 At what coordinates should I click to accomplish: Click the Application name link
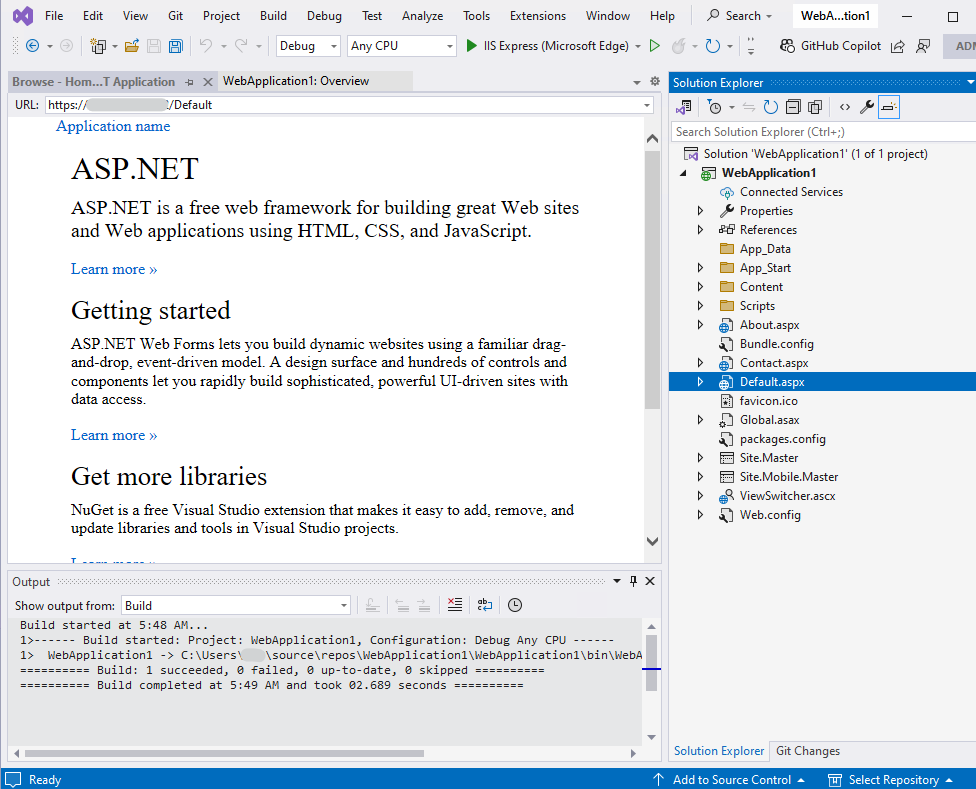tap(113, 126)
